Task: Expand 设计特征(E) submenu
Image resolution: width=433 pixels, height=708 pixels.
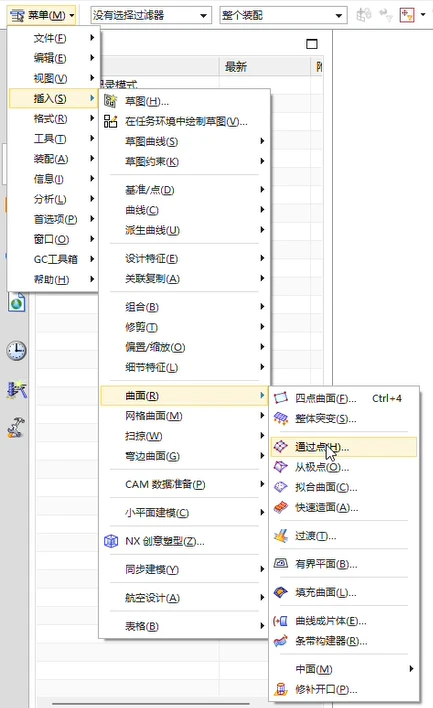Action: coord(185,258)
